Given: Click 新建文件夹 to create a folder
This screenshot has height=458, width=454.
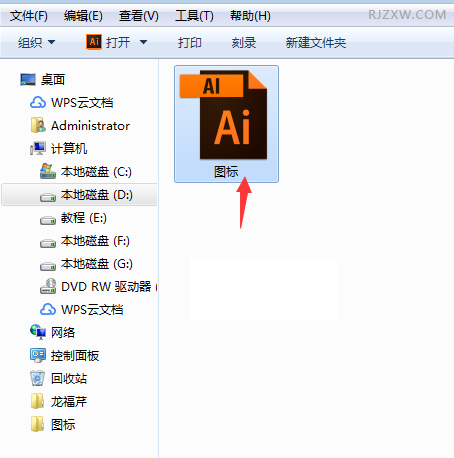Looking at the screenshot, I should [x=316, y=43].
